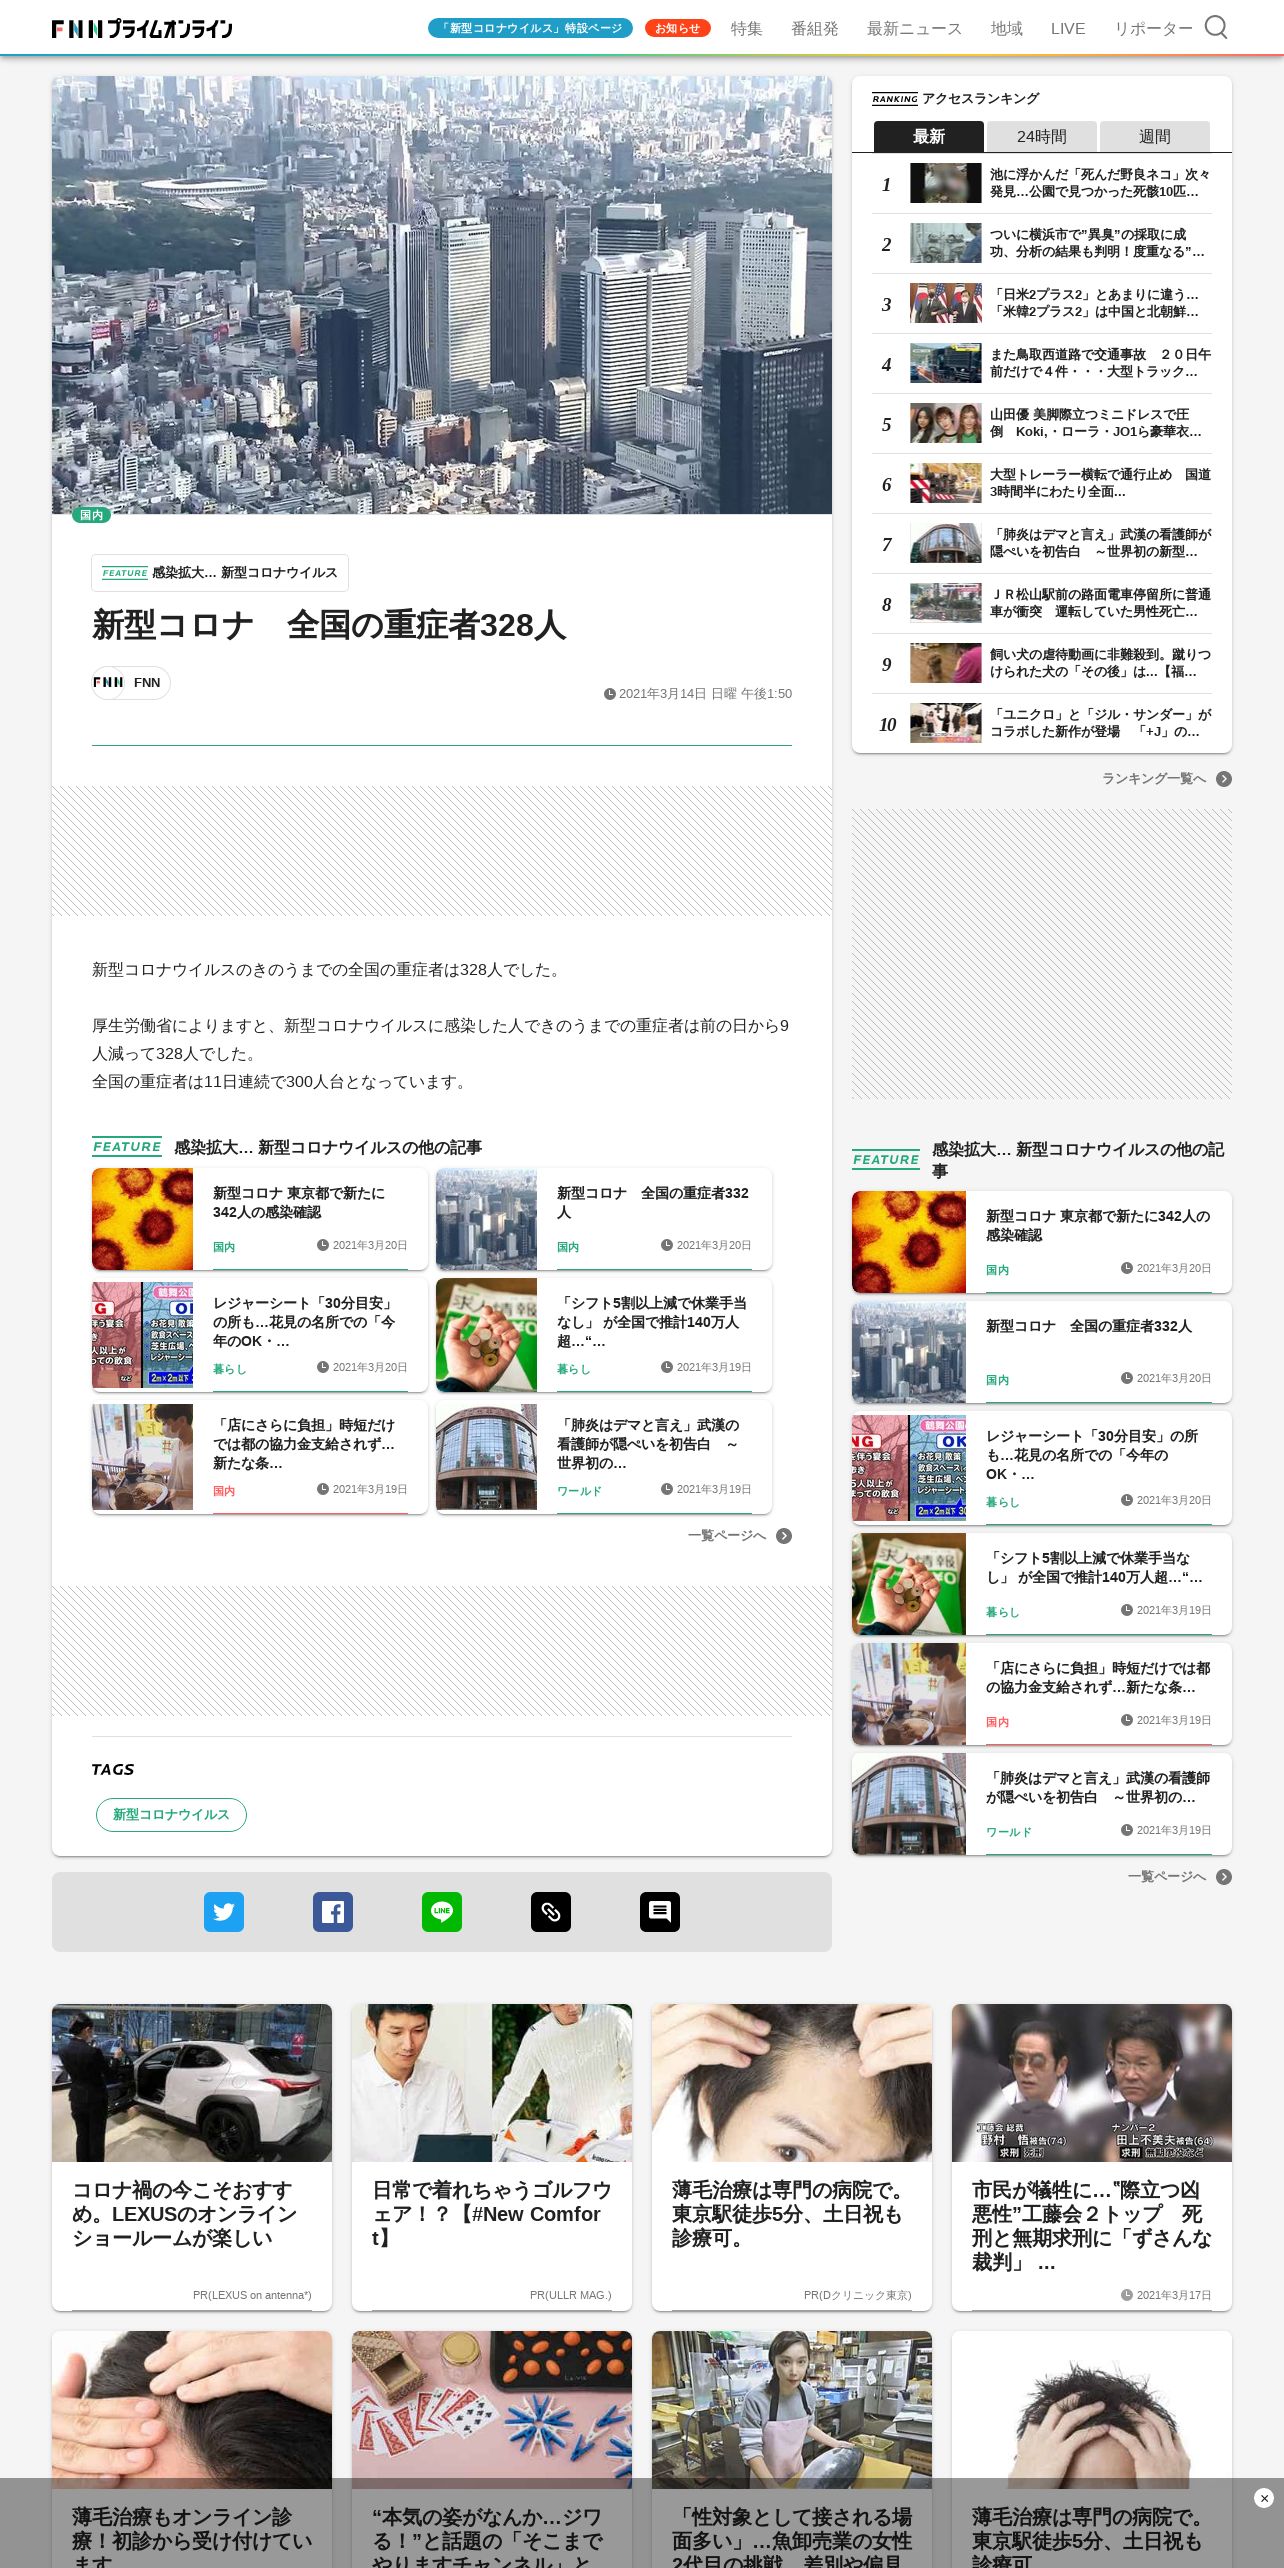Open main column card 店にさらに負担

click(x=260, y=1457)
